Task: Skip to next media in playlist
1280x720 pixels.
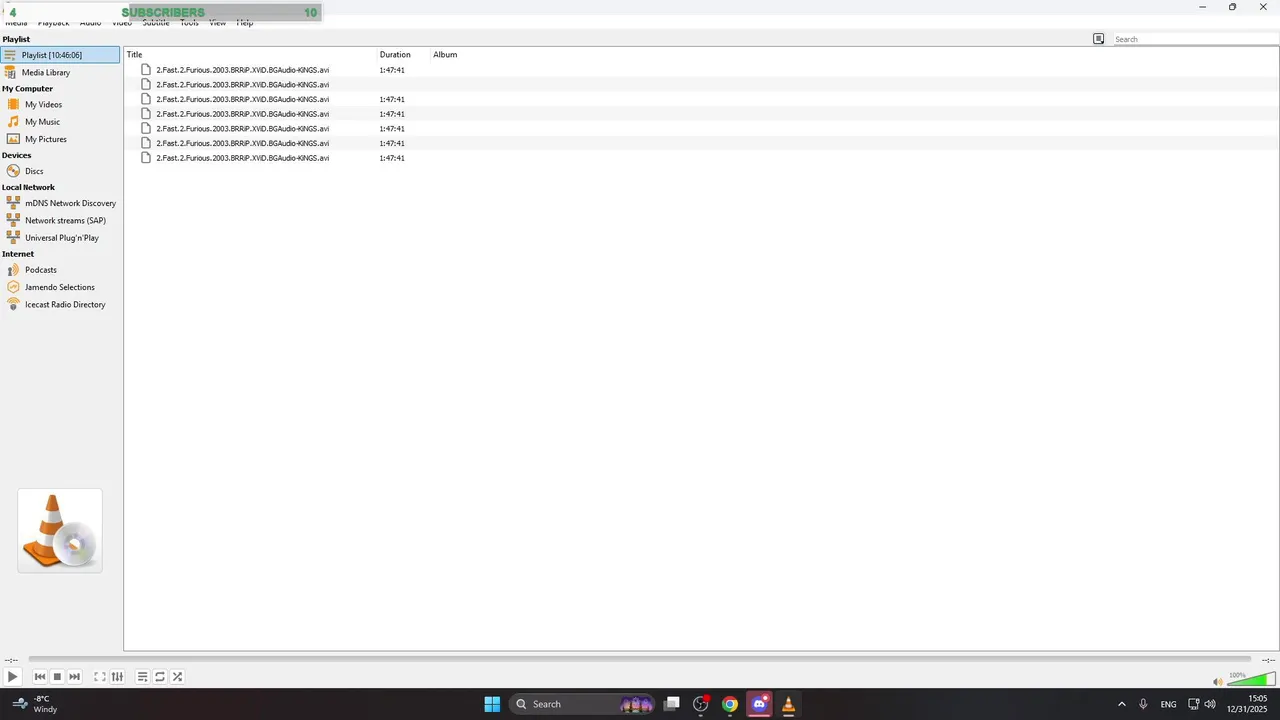Action: coord(74,677)
